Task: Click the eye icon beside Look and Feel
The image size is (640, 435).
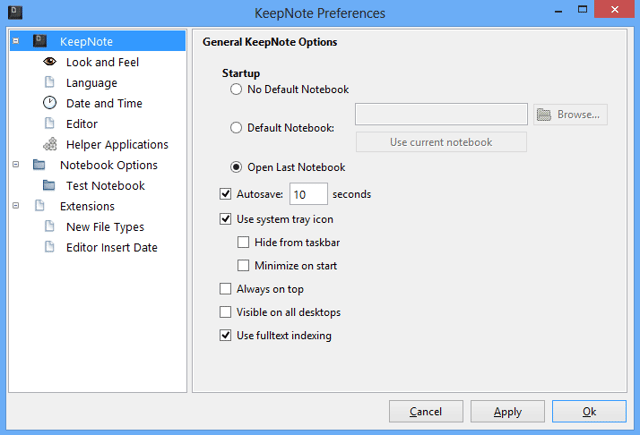Action: (x=50, y=62)
